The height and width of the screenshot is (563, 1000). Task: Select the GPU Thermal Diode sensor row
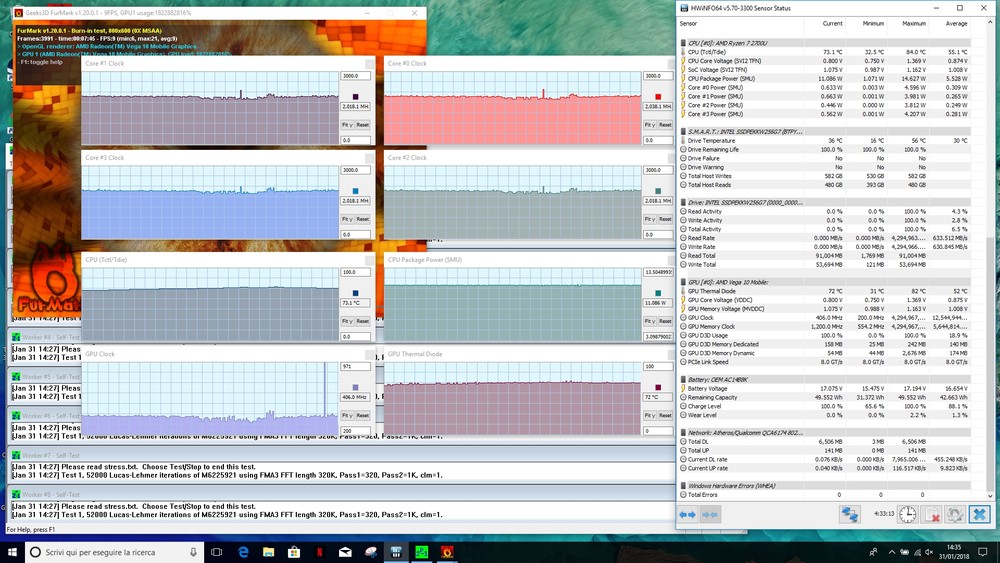click(826, 291)
